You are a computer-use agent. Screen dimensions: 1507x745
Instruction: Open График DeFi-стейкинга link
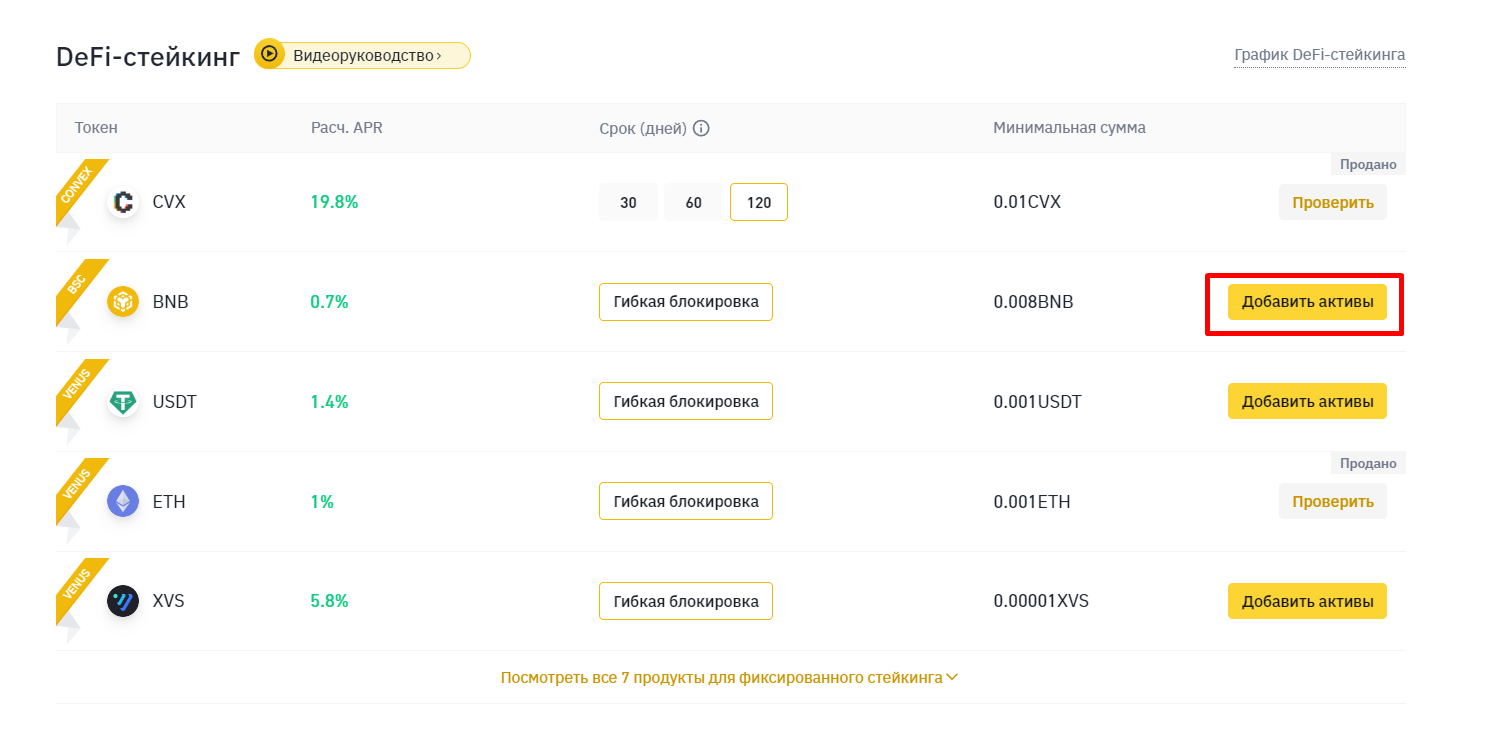coord(1319,54)
